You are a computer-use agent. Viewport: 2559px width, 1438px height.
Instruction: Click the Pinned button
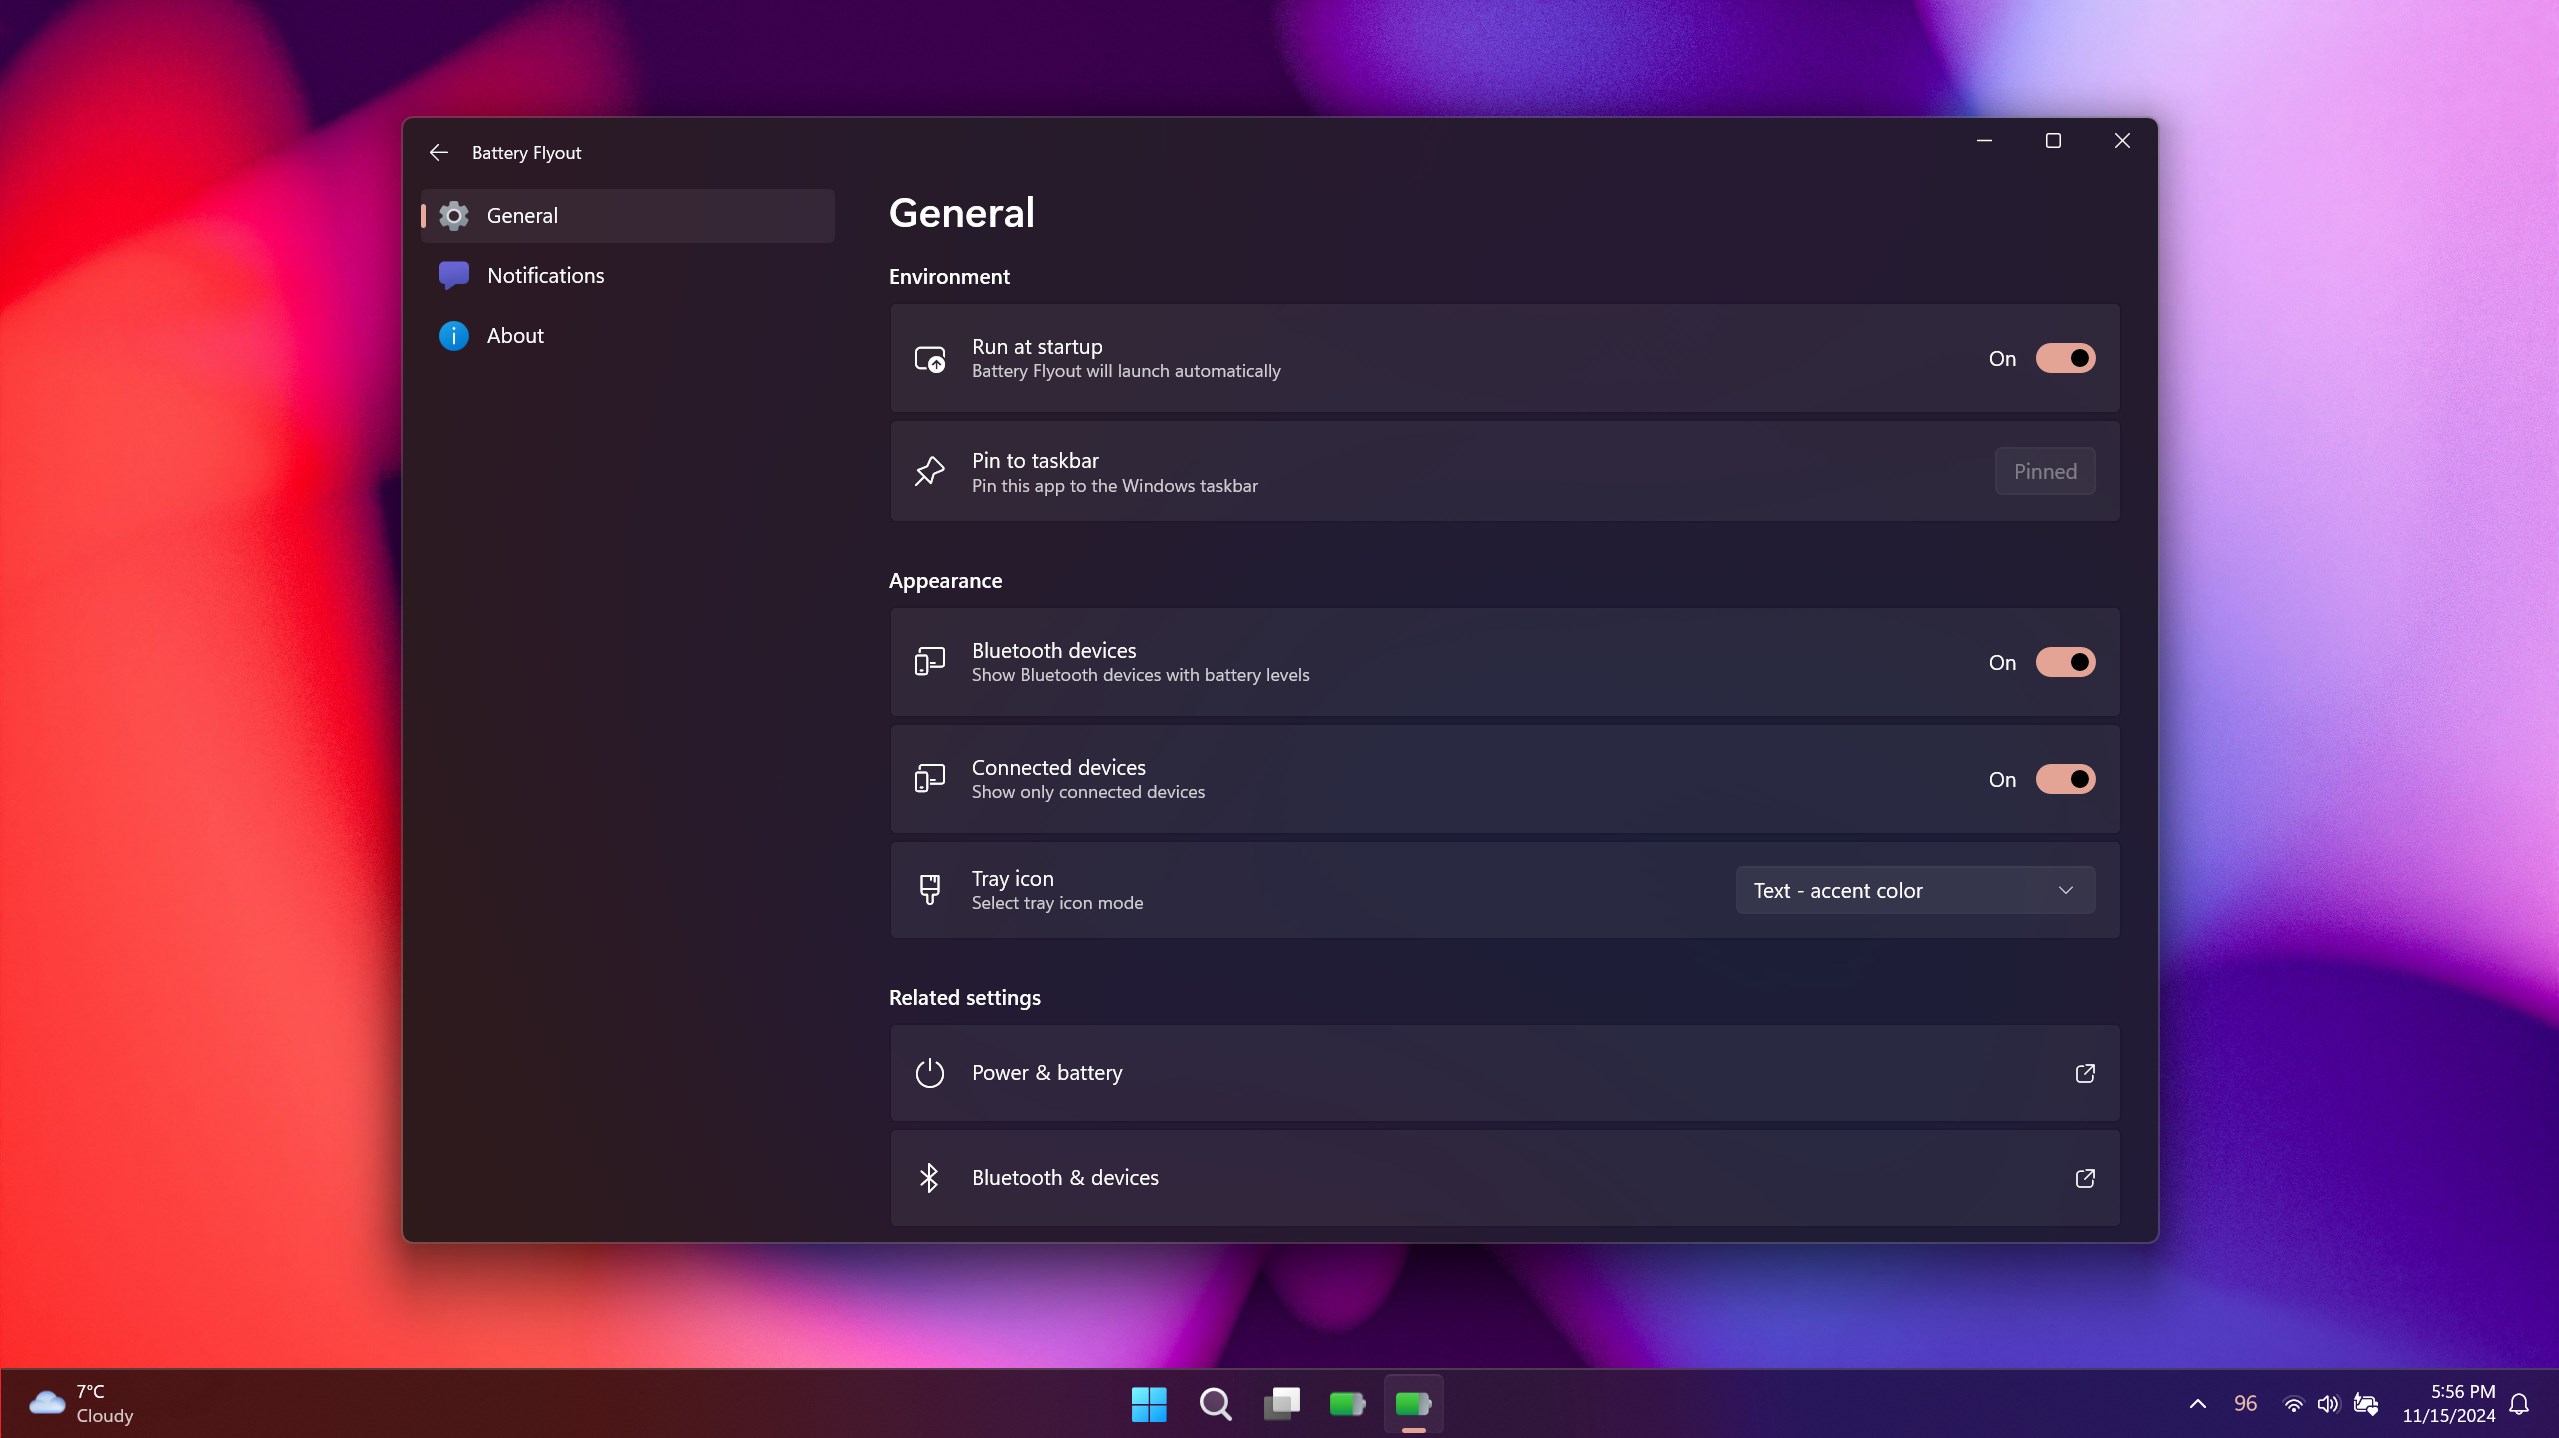(x=2044, y=471)
